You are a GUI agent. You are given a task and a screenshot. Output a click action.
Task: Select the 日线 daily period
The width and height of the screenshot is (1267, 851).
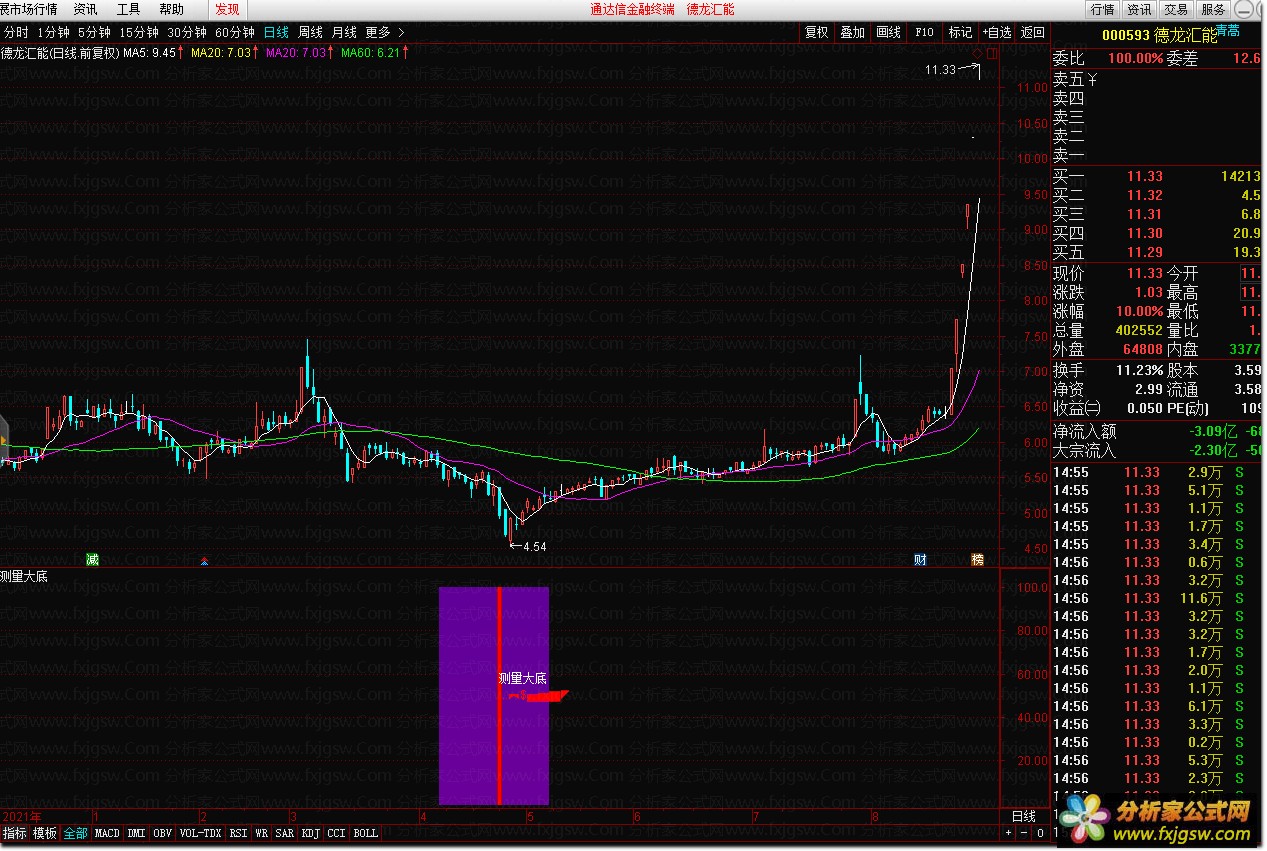pyautogui.click(x=276, y=32)
